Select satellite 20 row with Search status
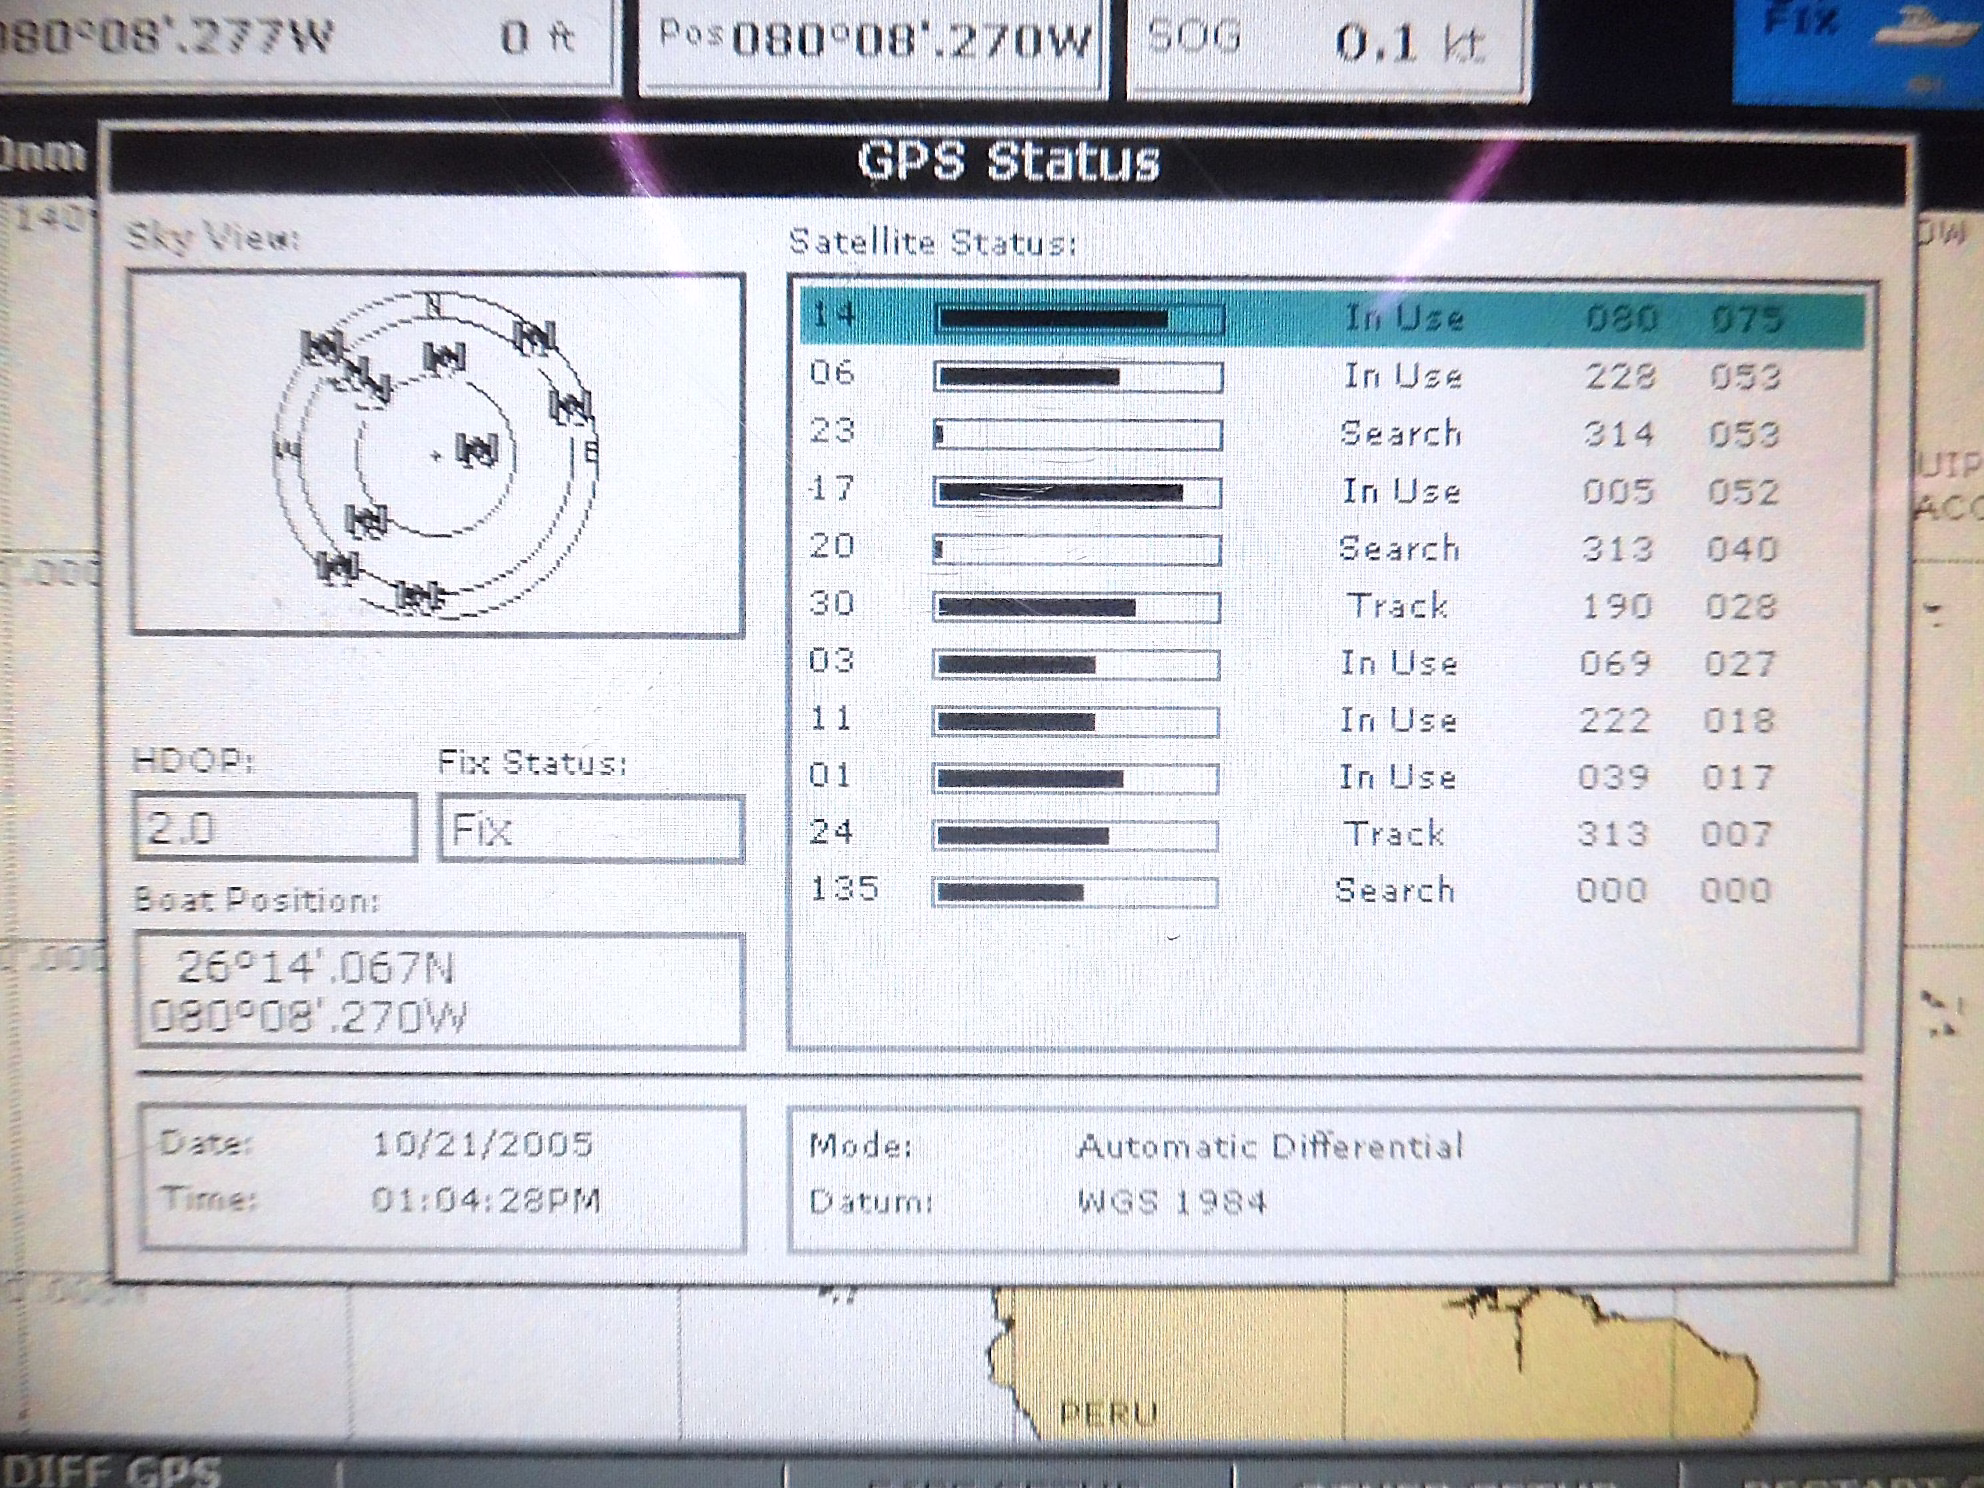1984x1488 pixels. coord(1332,549)
